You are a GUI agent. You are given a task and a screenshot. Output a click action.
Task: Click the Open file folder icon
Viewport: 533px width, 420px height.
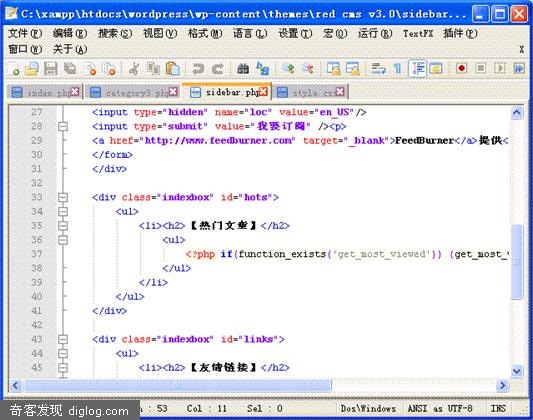click(32, 69)
